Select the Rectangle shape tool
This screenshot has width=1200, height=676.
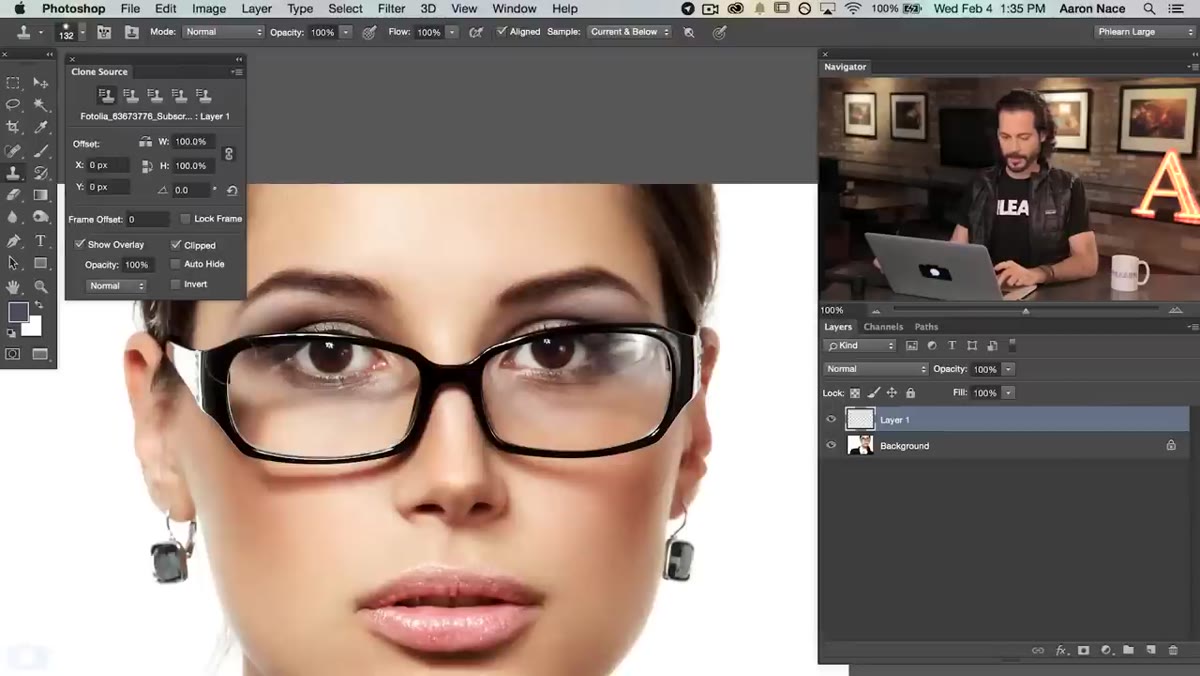pos(40,264)
